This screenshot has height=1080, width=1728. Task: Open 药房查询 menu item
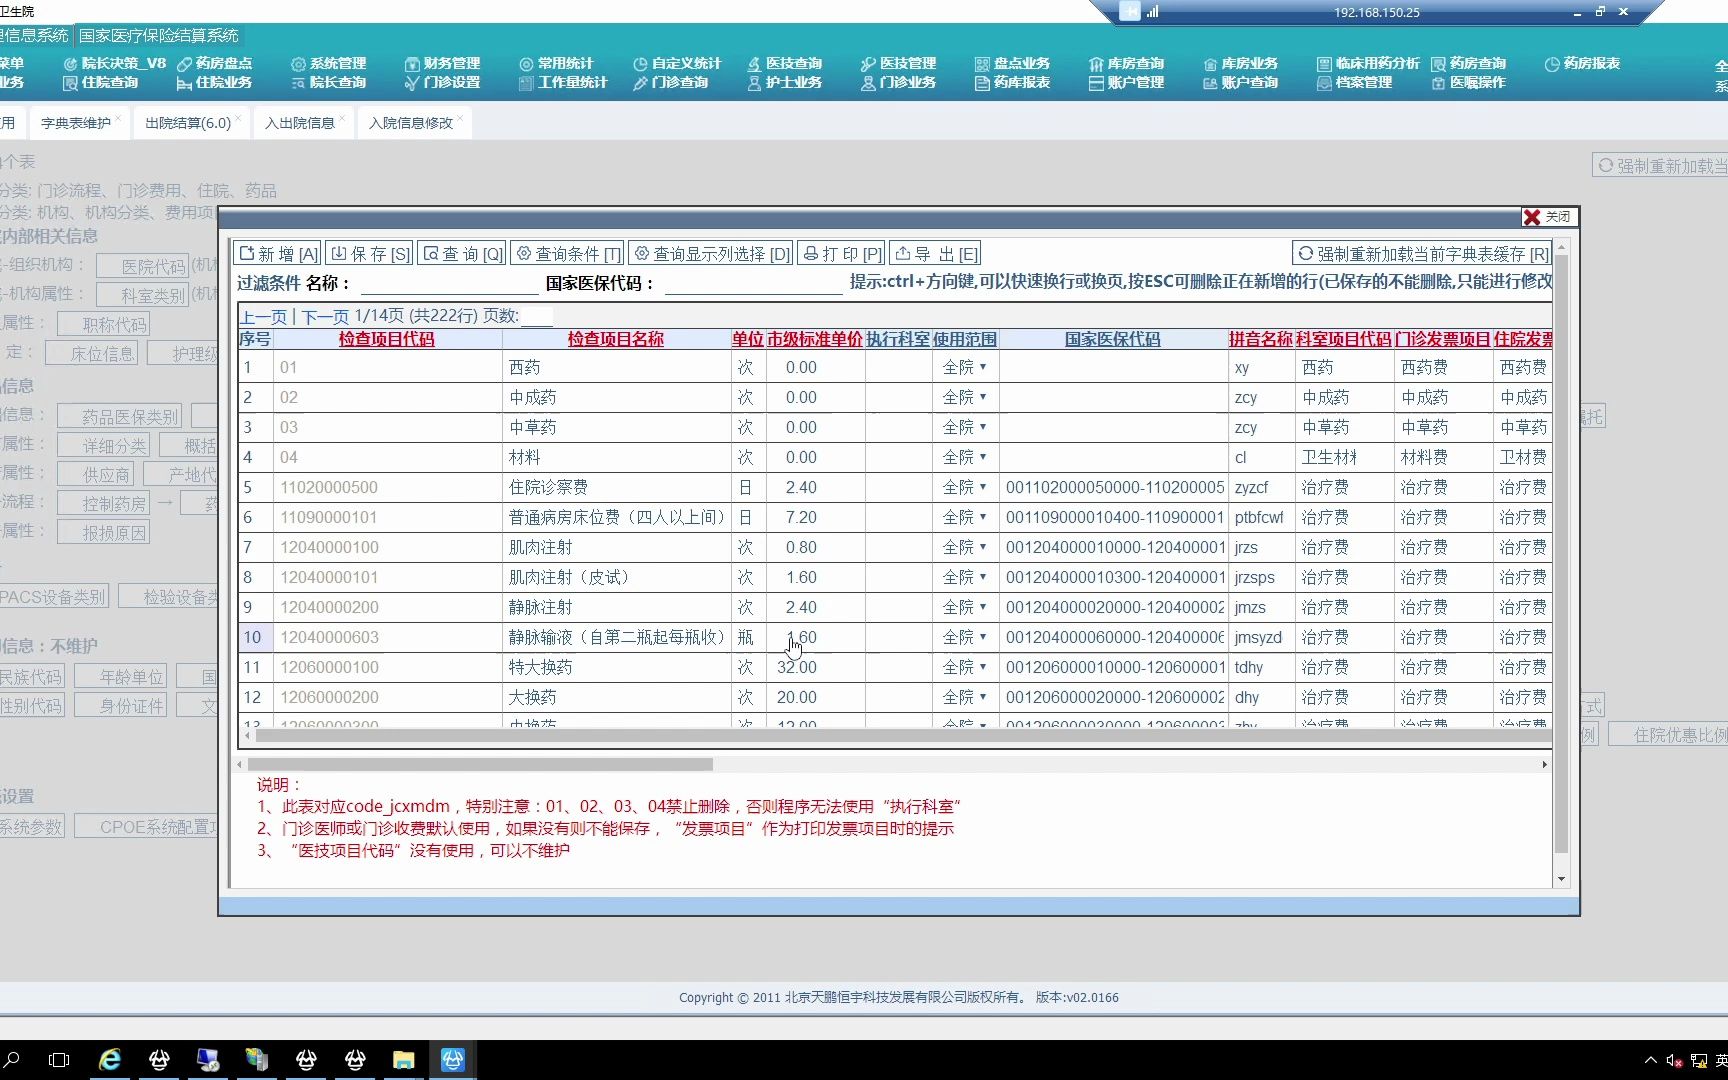pyautogui.click(x=1469, y=63)
